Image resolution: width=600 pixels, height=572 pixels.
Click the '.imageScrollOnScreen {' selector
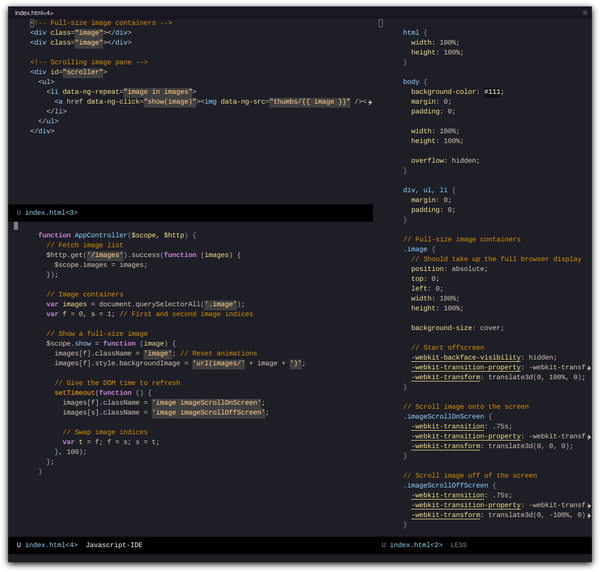tap(448, 417)
